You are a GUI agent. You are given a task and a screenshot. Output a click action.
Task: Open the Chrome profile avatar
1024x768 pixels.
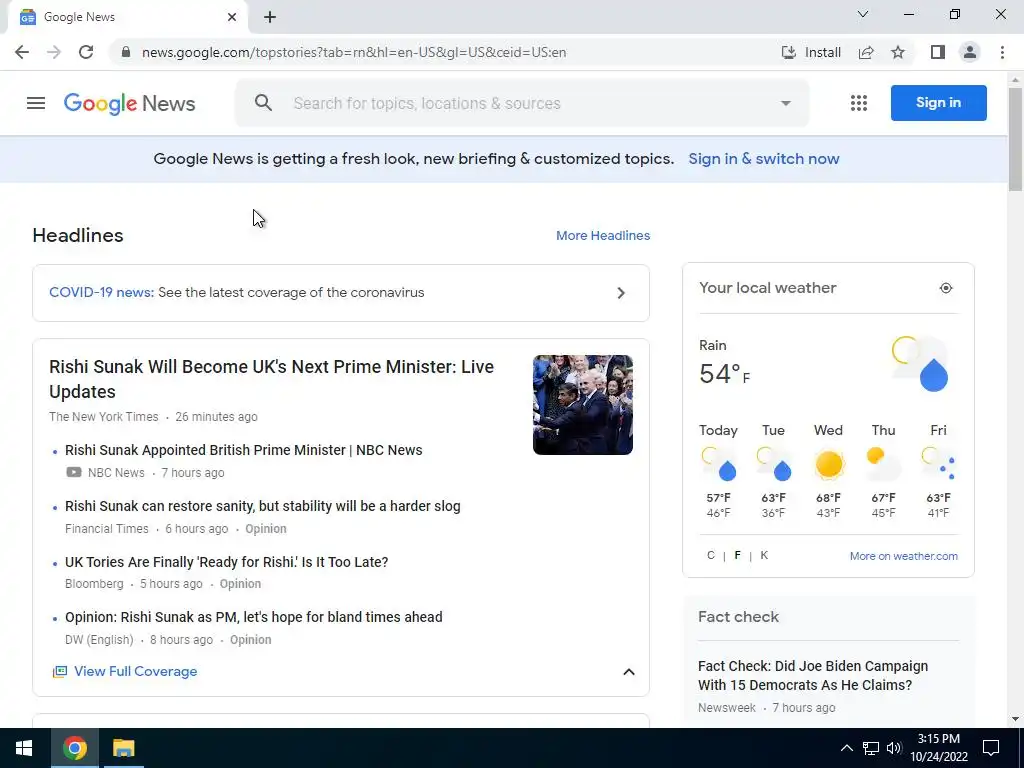point(970,52)
